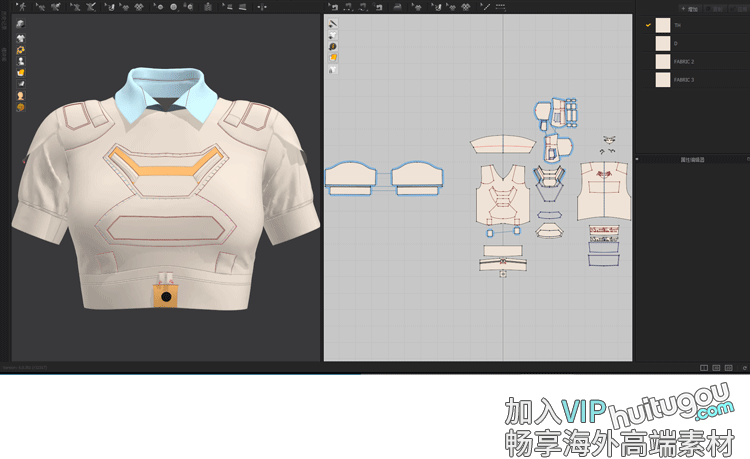The image size is (750, 459).
Task: Click the orange ball icon in 3D vertical toolbar
Action: tap(20, 106)
